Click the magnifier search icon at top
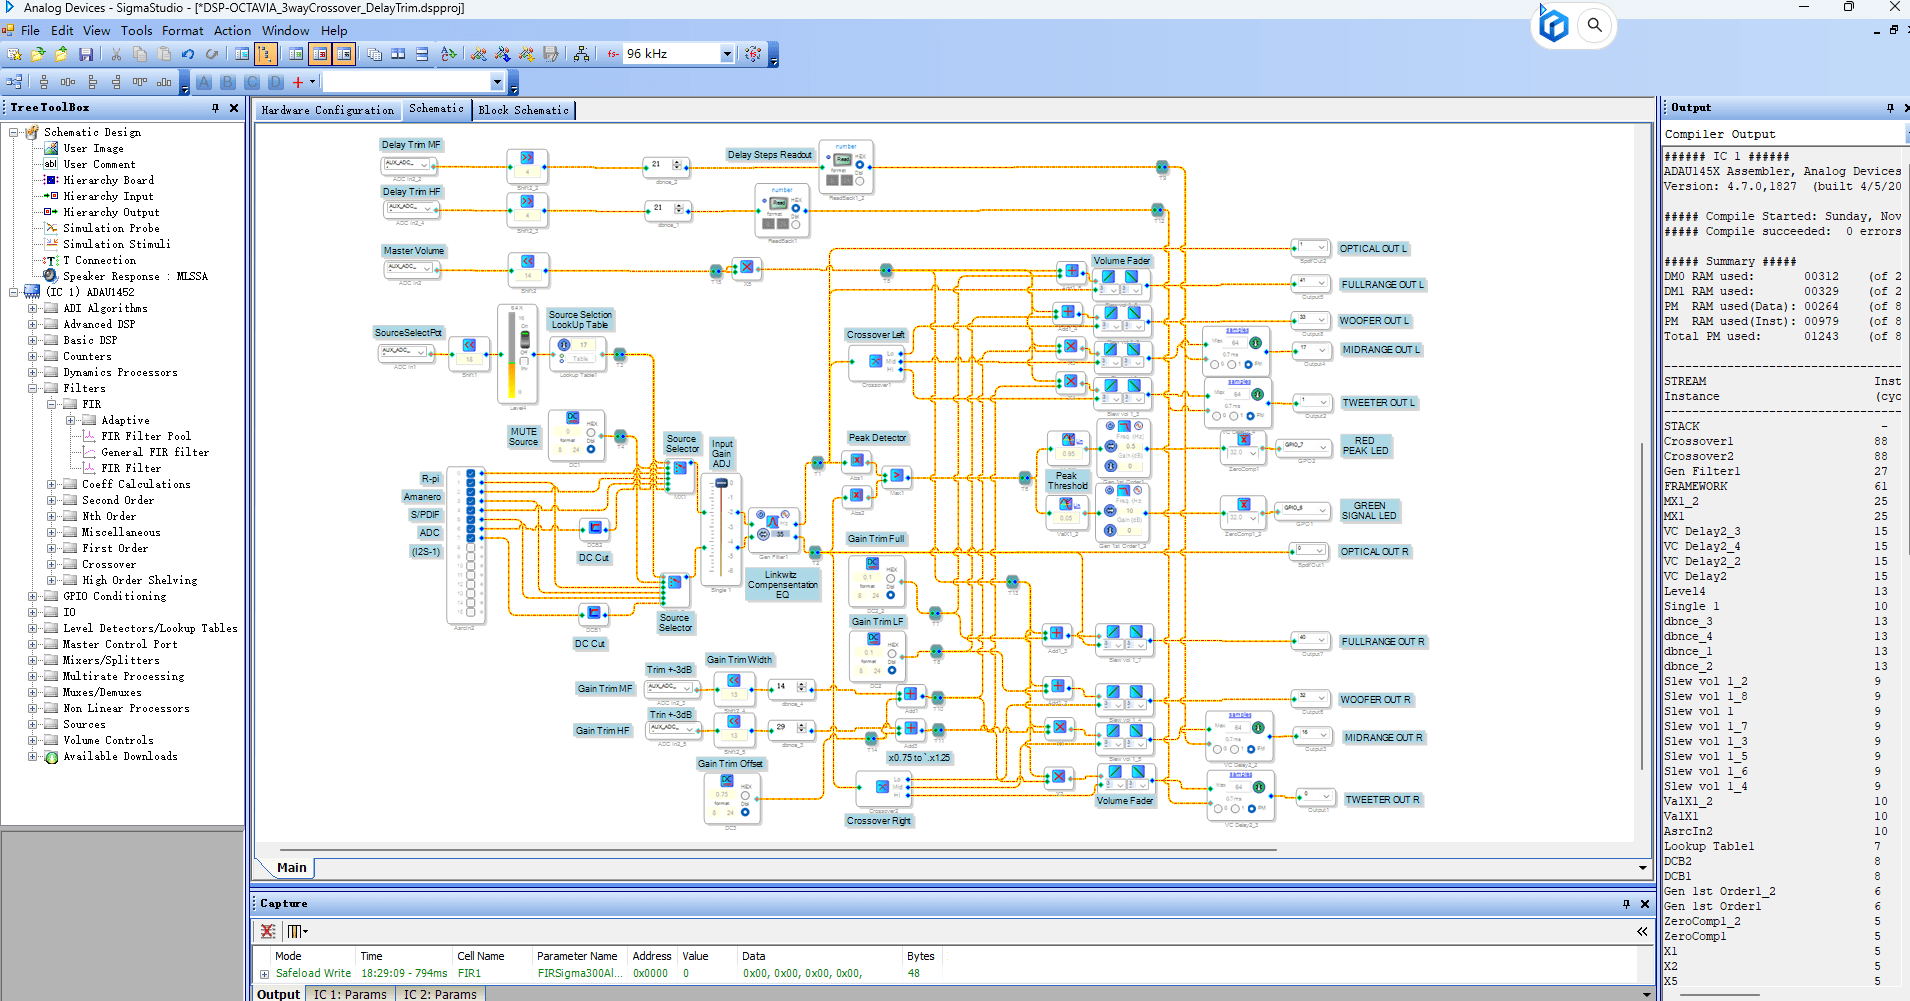 pos(1595,25)
